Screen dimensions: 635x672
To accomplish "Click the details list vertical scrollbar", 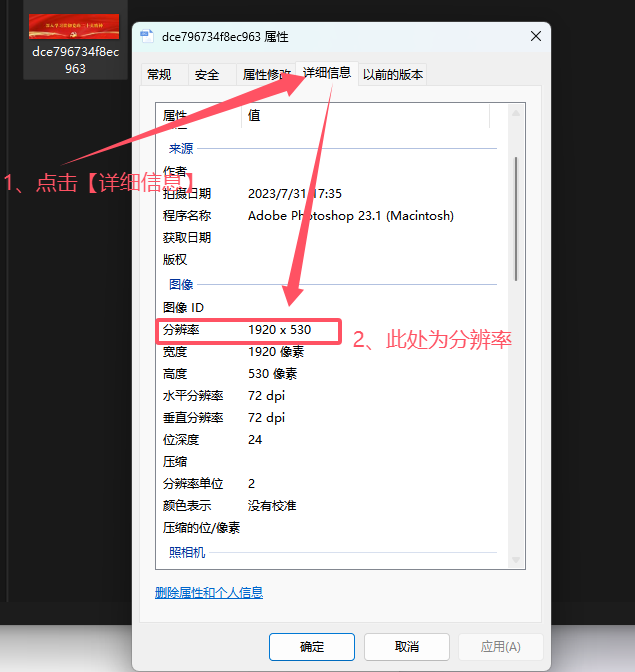I will [516, 218].
